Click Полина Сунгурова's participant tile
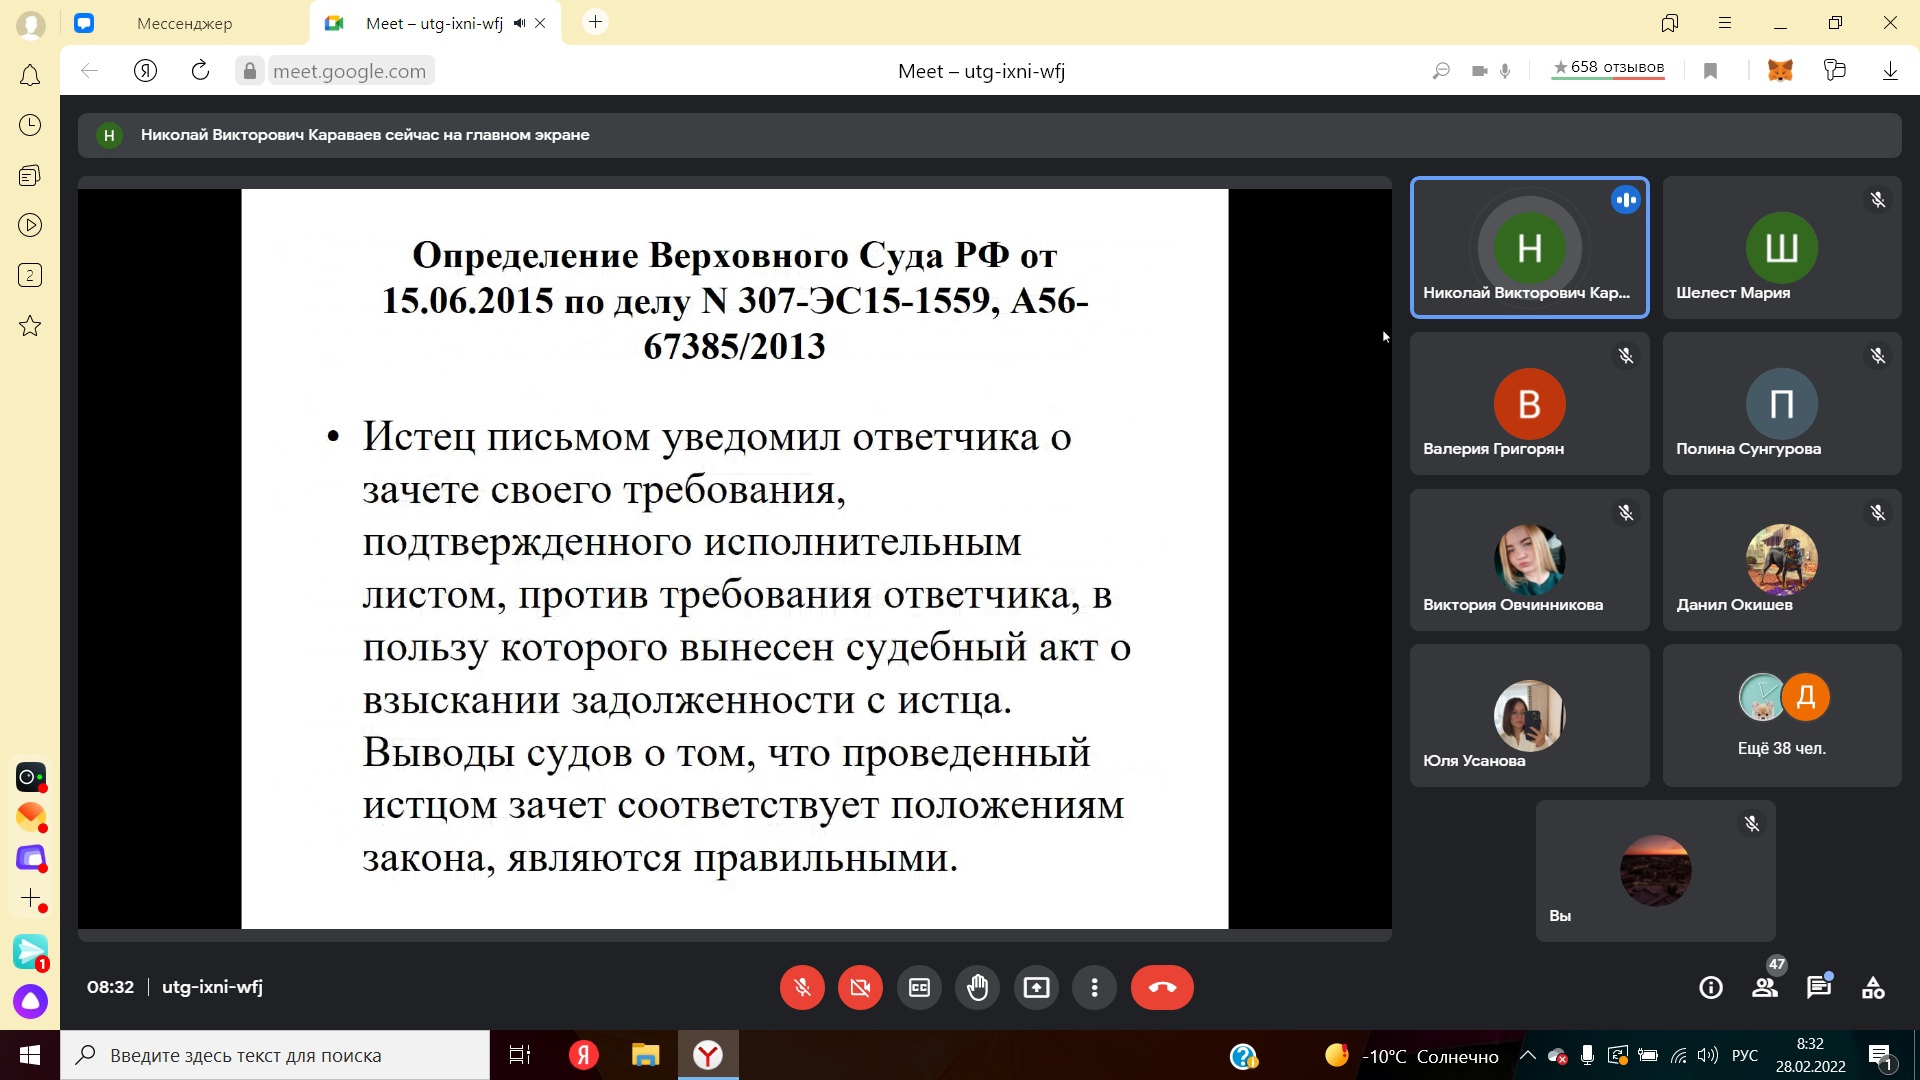 pyautogui.click(x=1782, y=404)
